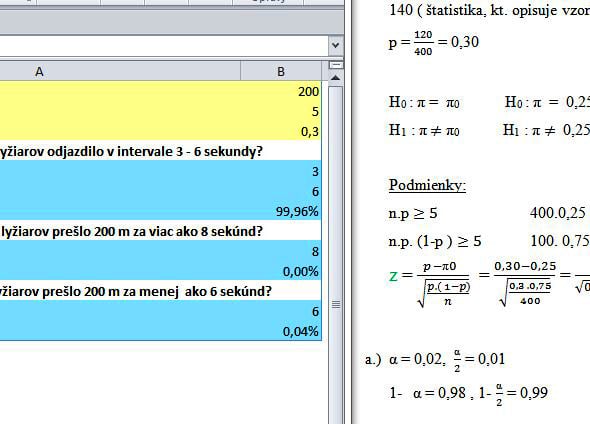Select blue cell showing 0,00%
This screenshot has height=424, width=590.
pyautogui.click(x=281, y=271)
